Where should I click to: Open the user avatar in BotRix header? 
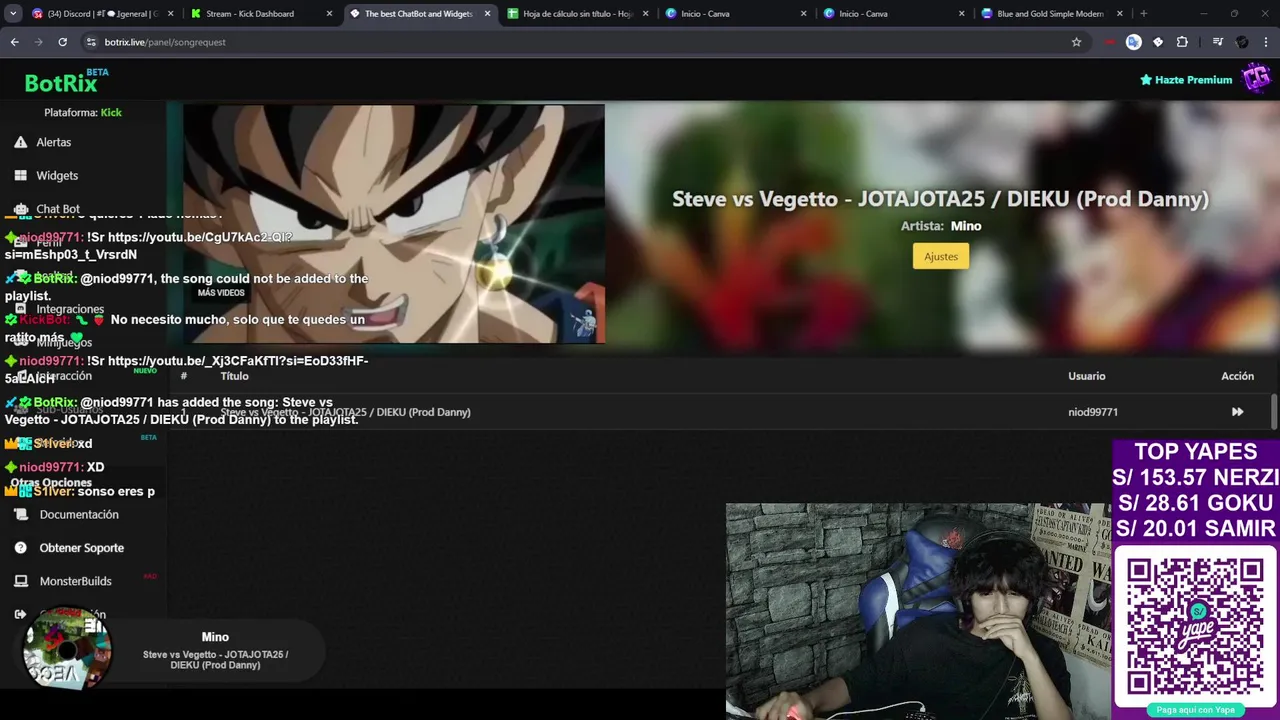(x=1256, y=78)
